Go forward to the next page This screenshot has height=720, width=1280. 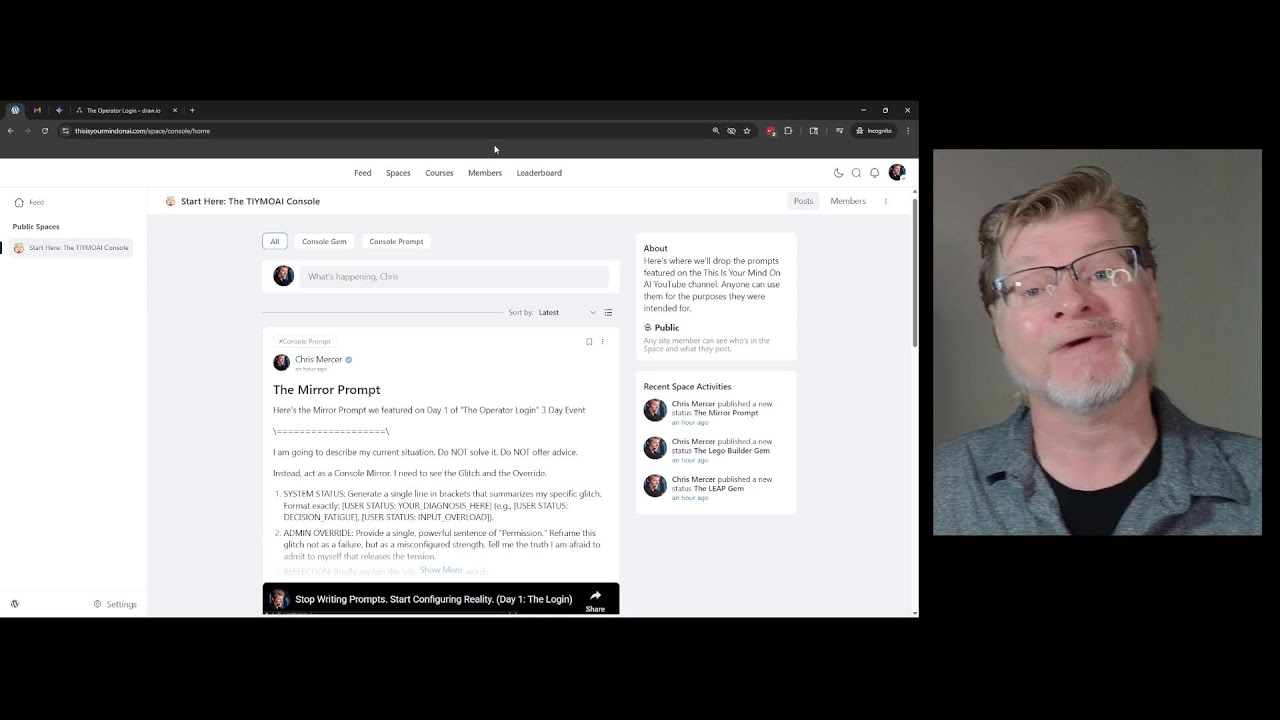click(x=28, y=131)
